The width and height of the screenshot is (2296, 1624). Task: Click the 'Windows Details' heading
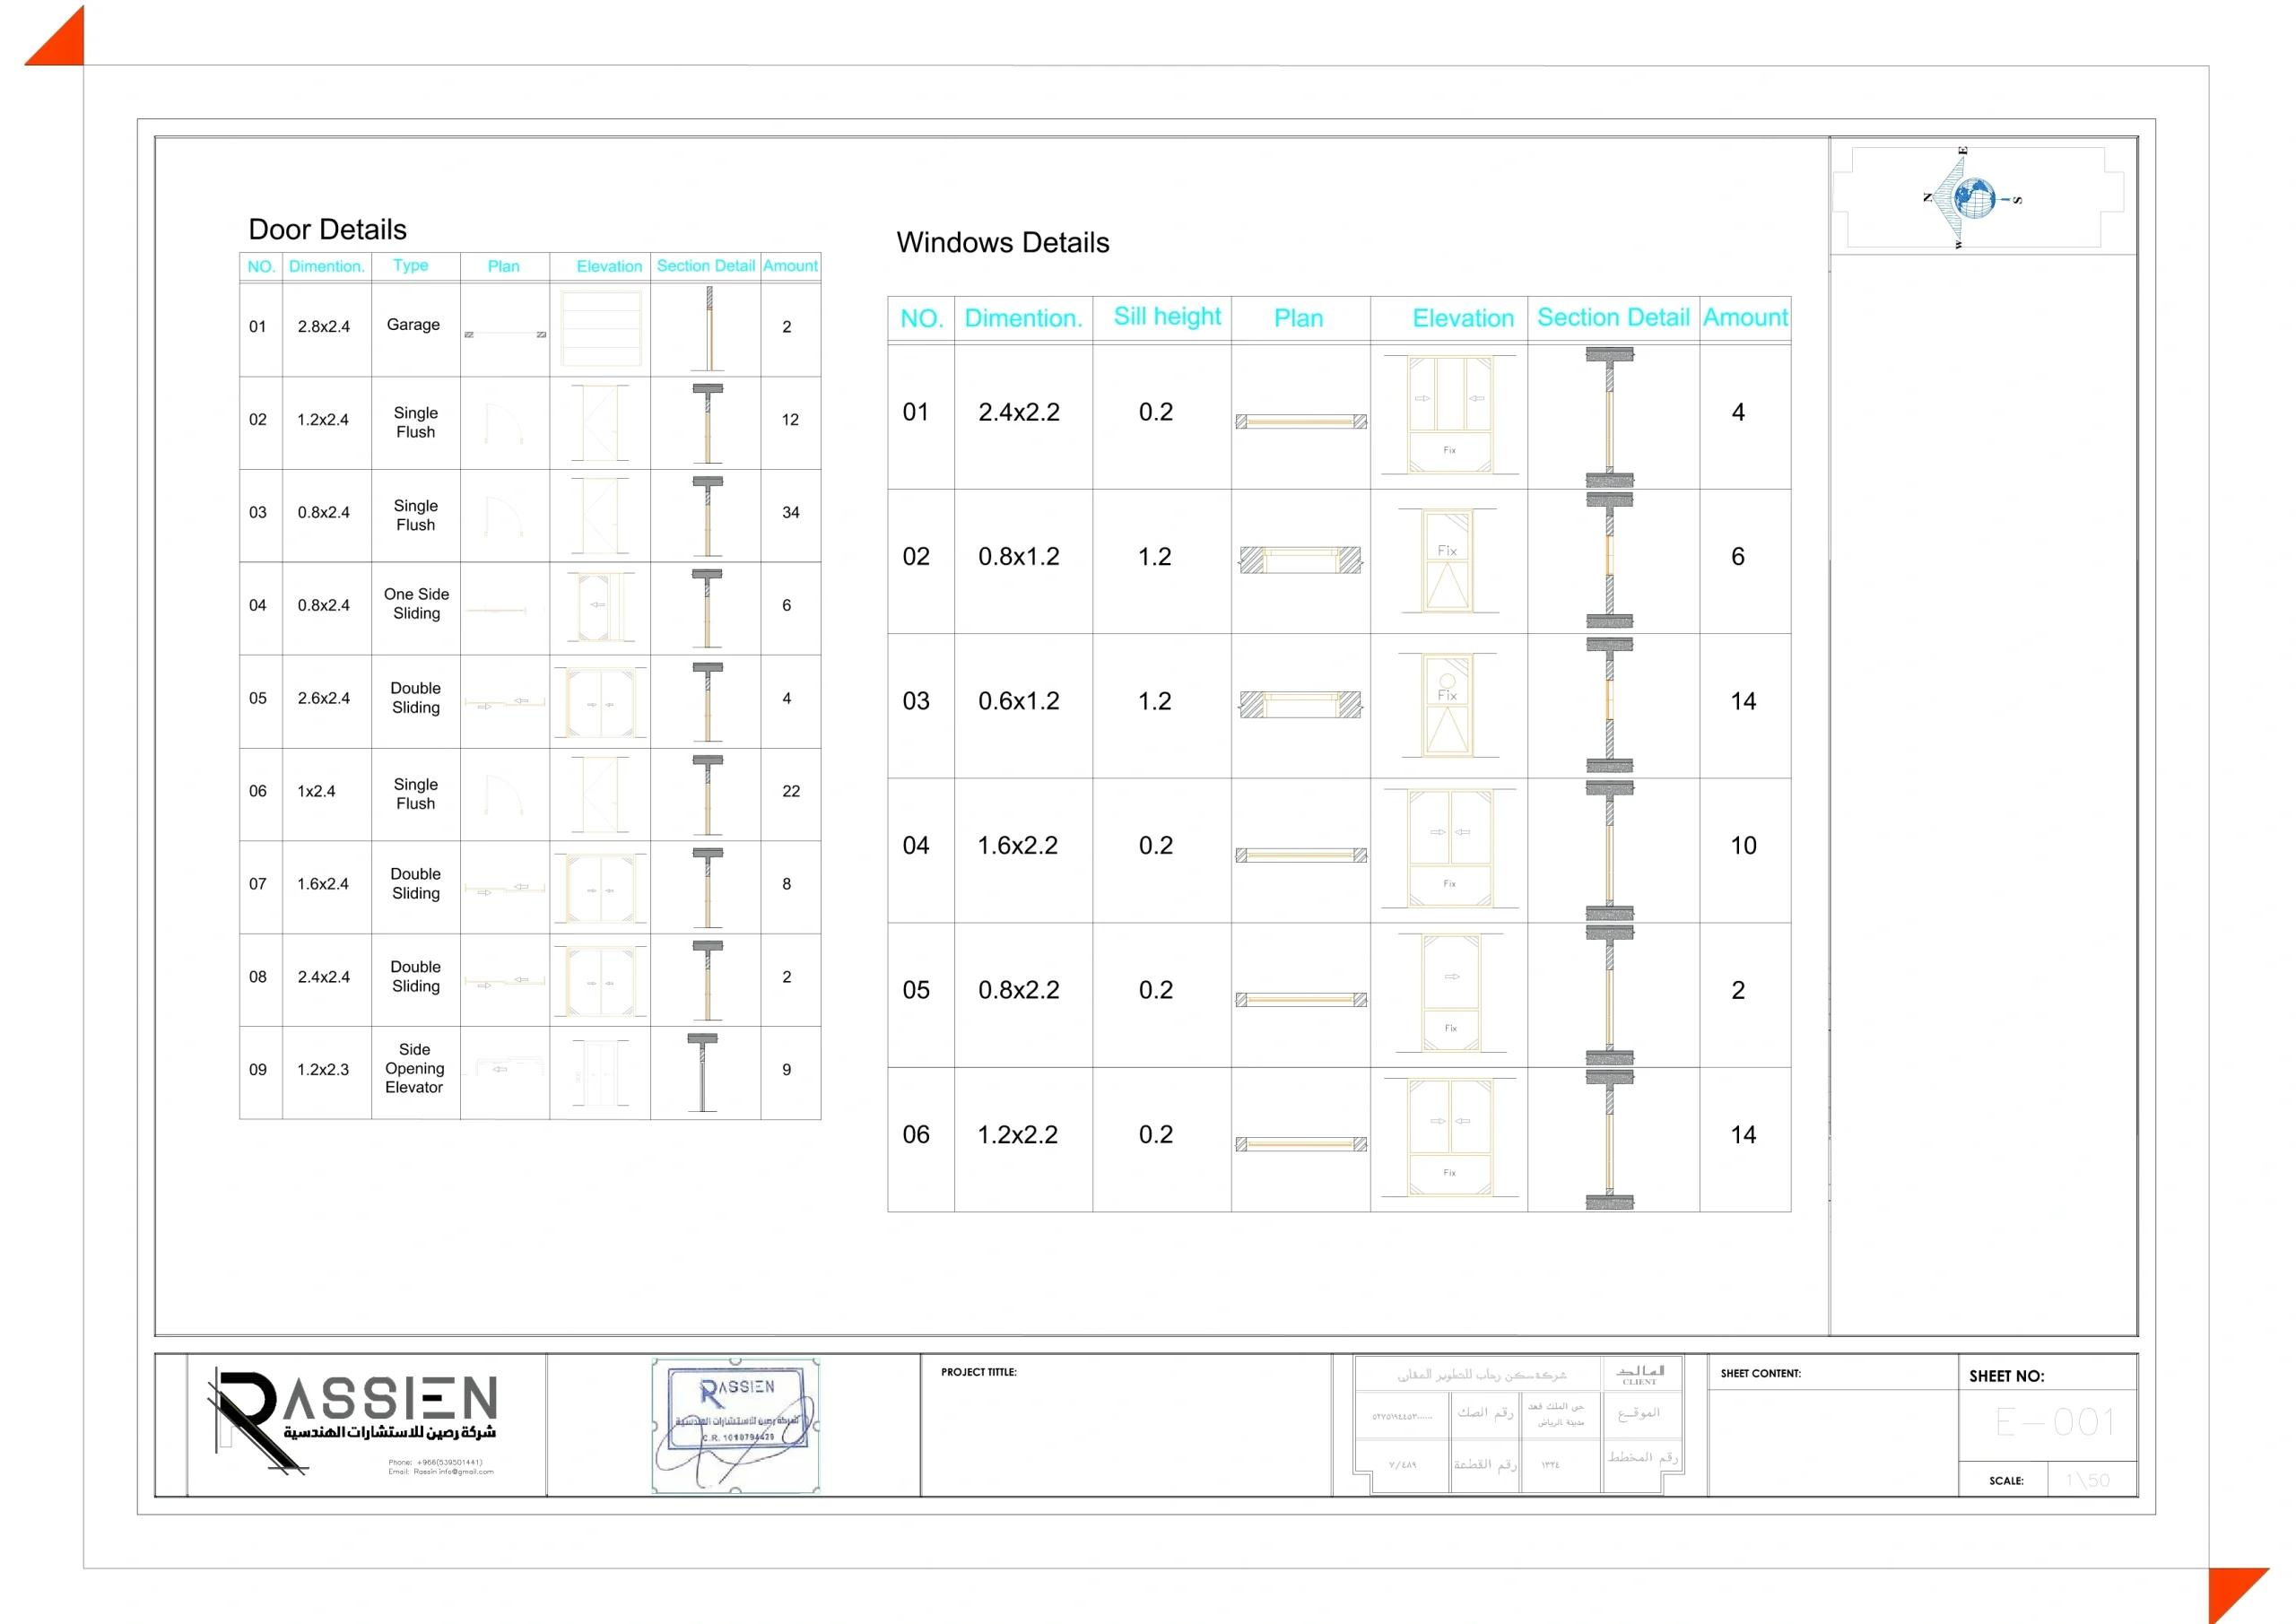tap(1002, 243)
